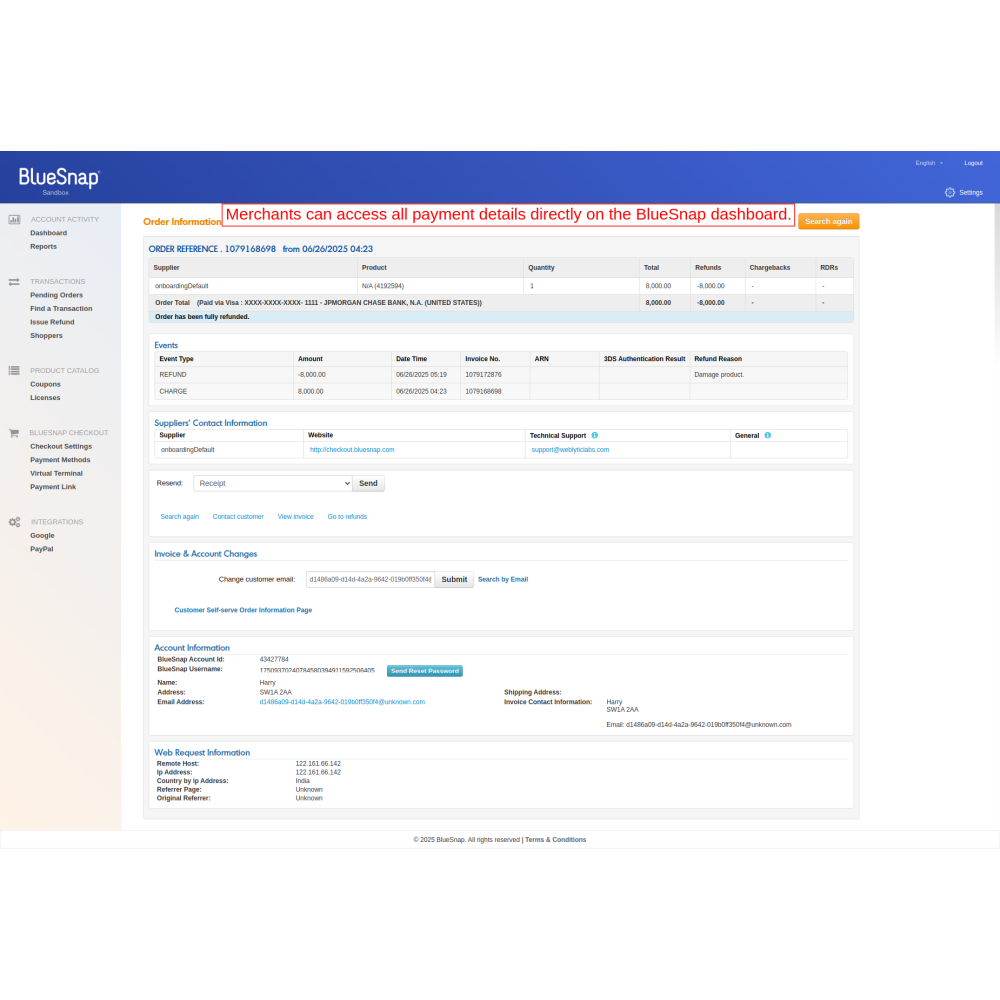Open Payment Methods in sidebar
Image resolution: width=1000 pixels, height=1000 pixels.
click(60, 460)
